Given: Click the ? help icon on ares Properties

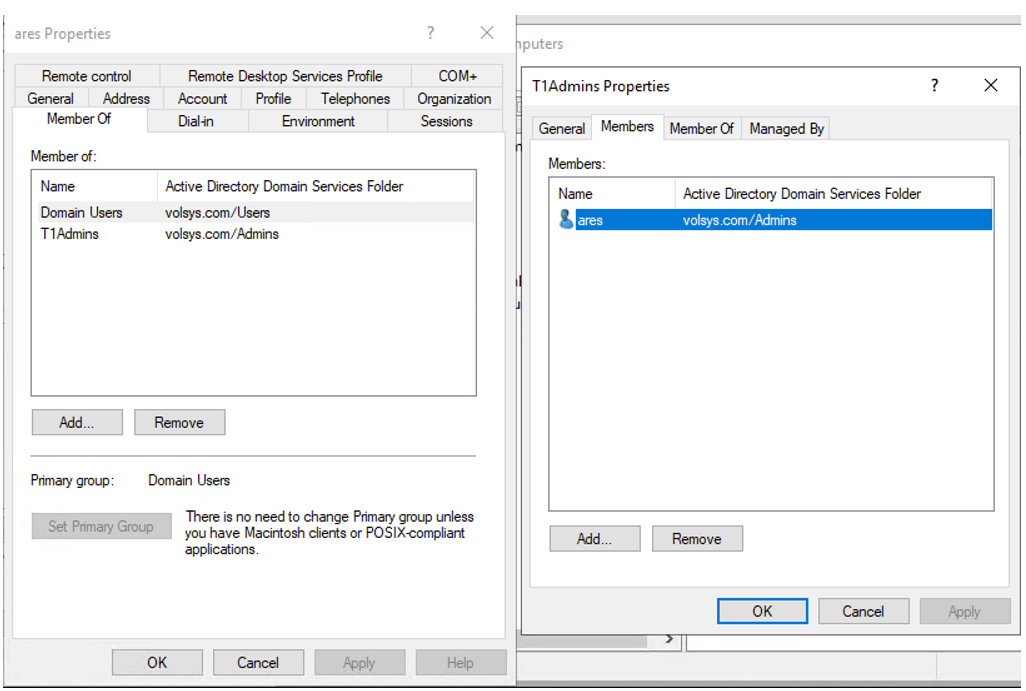Looking at the screenshot, I should click(x=430, y=32).
